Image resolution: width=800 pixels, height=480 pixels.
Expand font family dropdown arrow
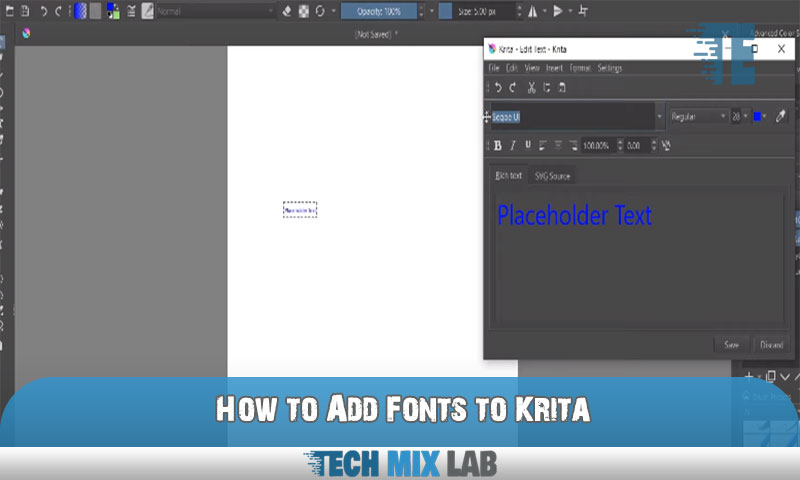(659, 116)
